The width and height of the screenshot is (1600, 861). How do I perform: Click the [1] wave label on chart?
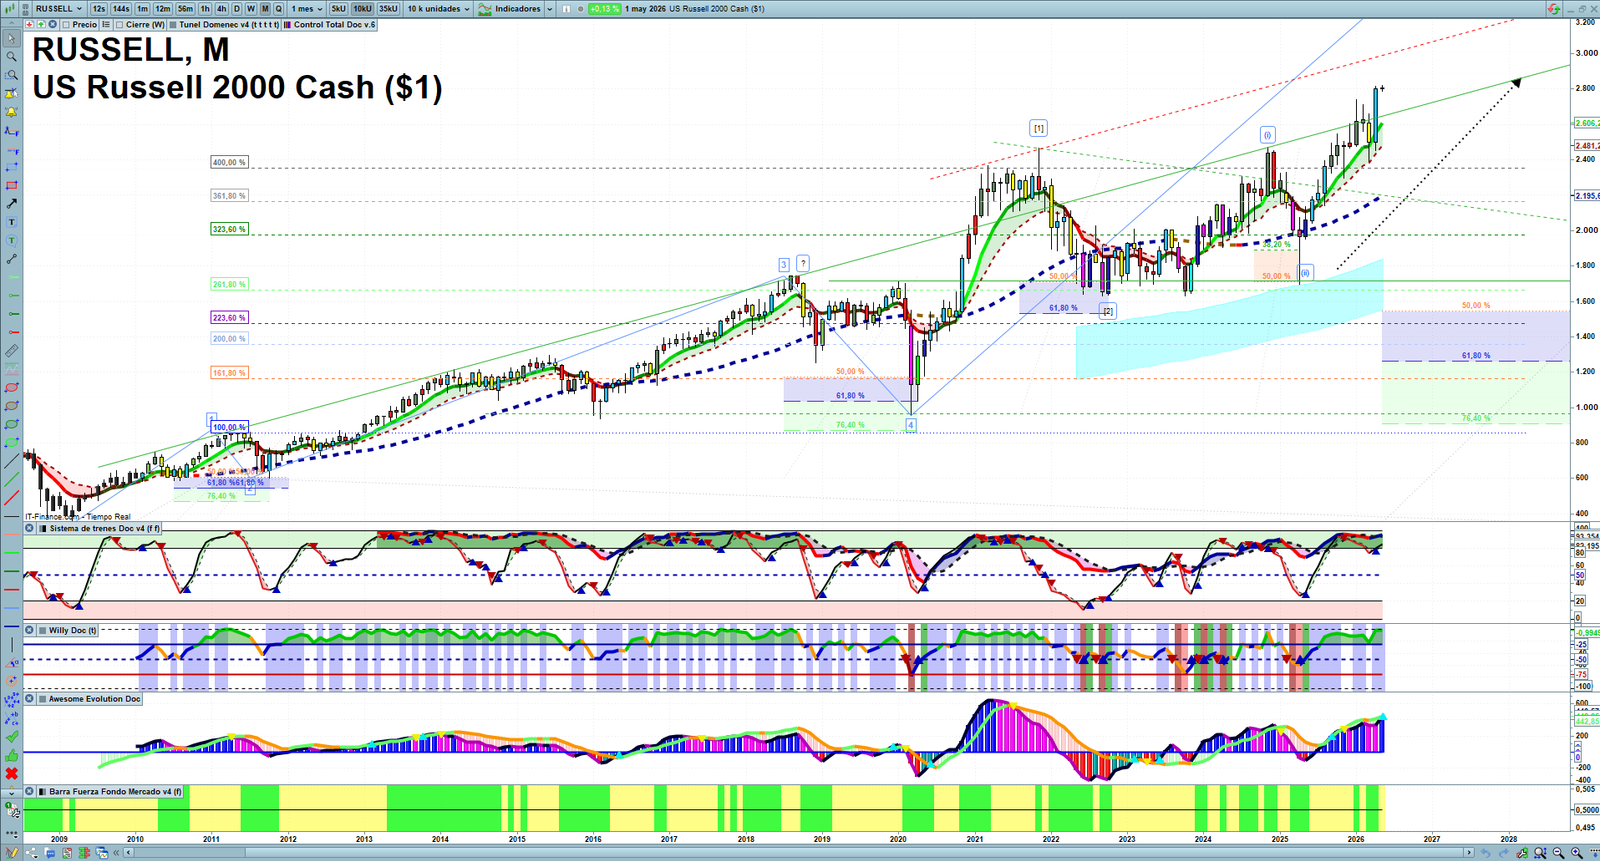pyautogui.click(x=1039, y=128)
